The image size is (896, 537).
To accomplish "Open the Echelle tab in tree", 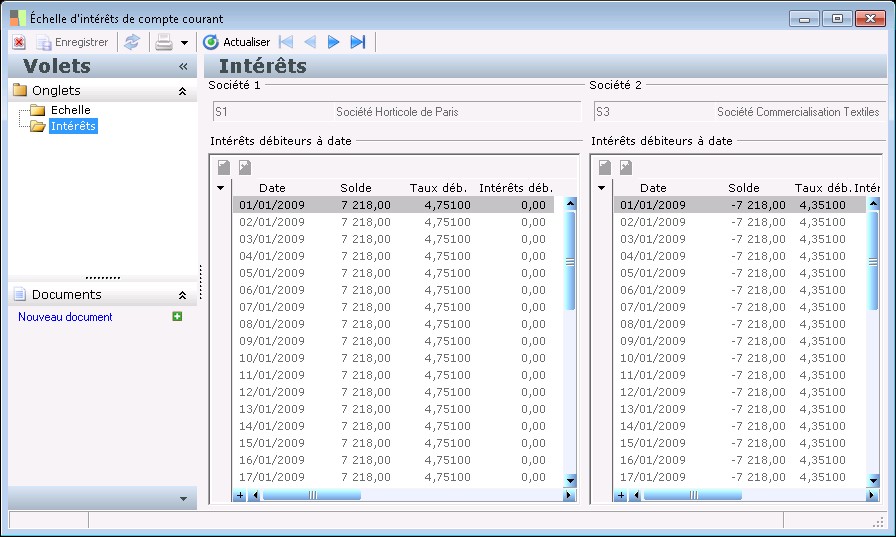I will tap(70, 110).
